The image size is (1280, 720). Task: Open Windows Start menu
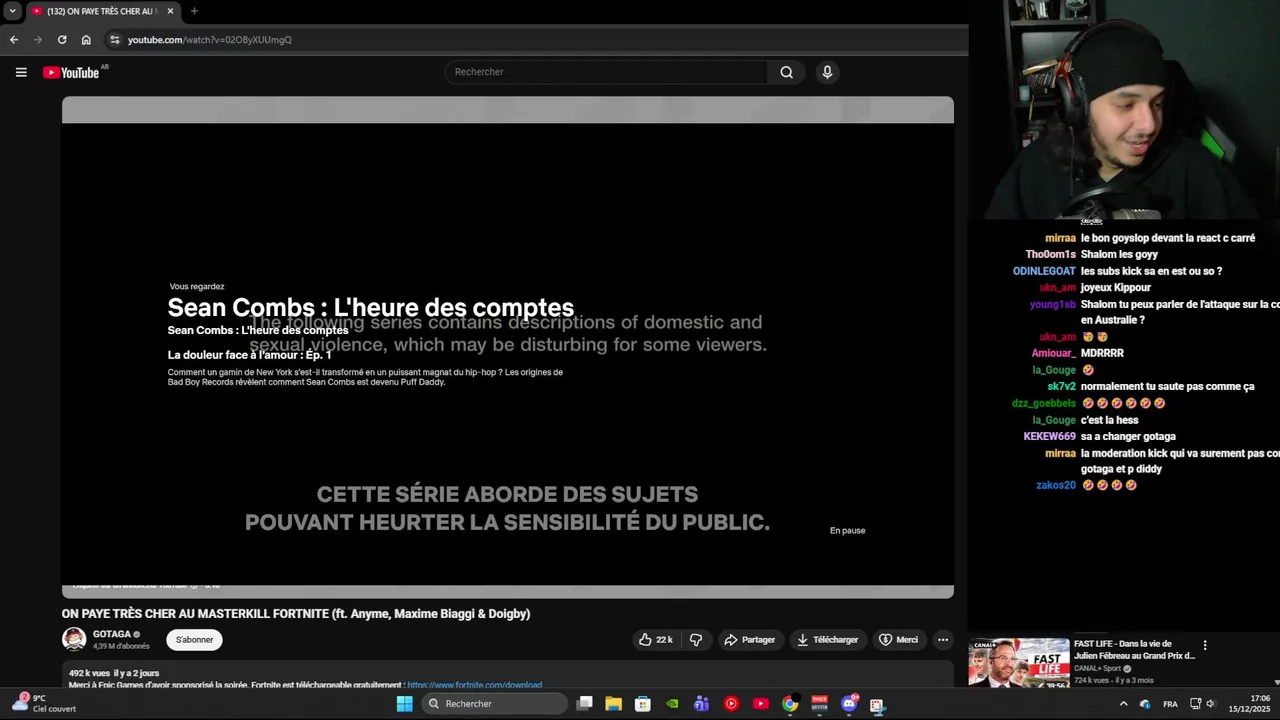404,704
